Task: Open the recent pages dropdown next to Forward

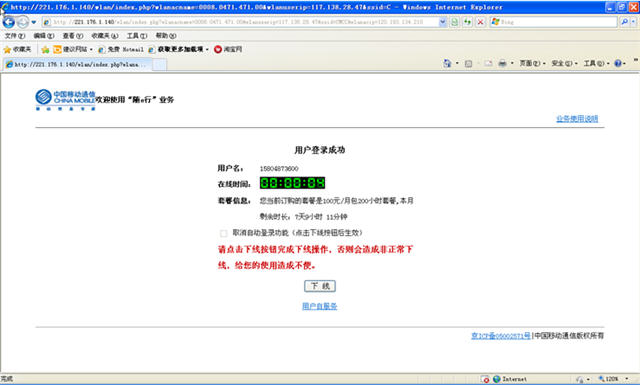Action: (34, 22)
